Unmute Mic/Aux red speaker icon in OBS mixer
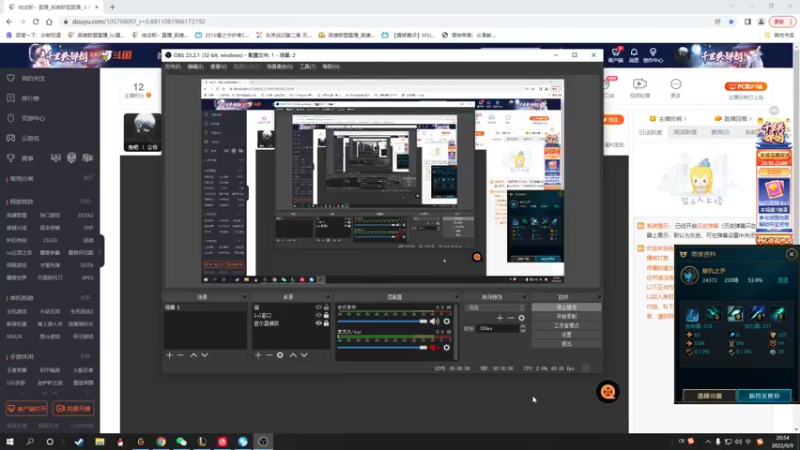This screenshot has width=800, height=450. [434, 347]
